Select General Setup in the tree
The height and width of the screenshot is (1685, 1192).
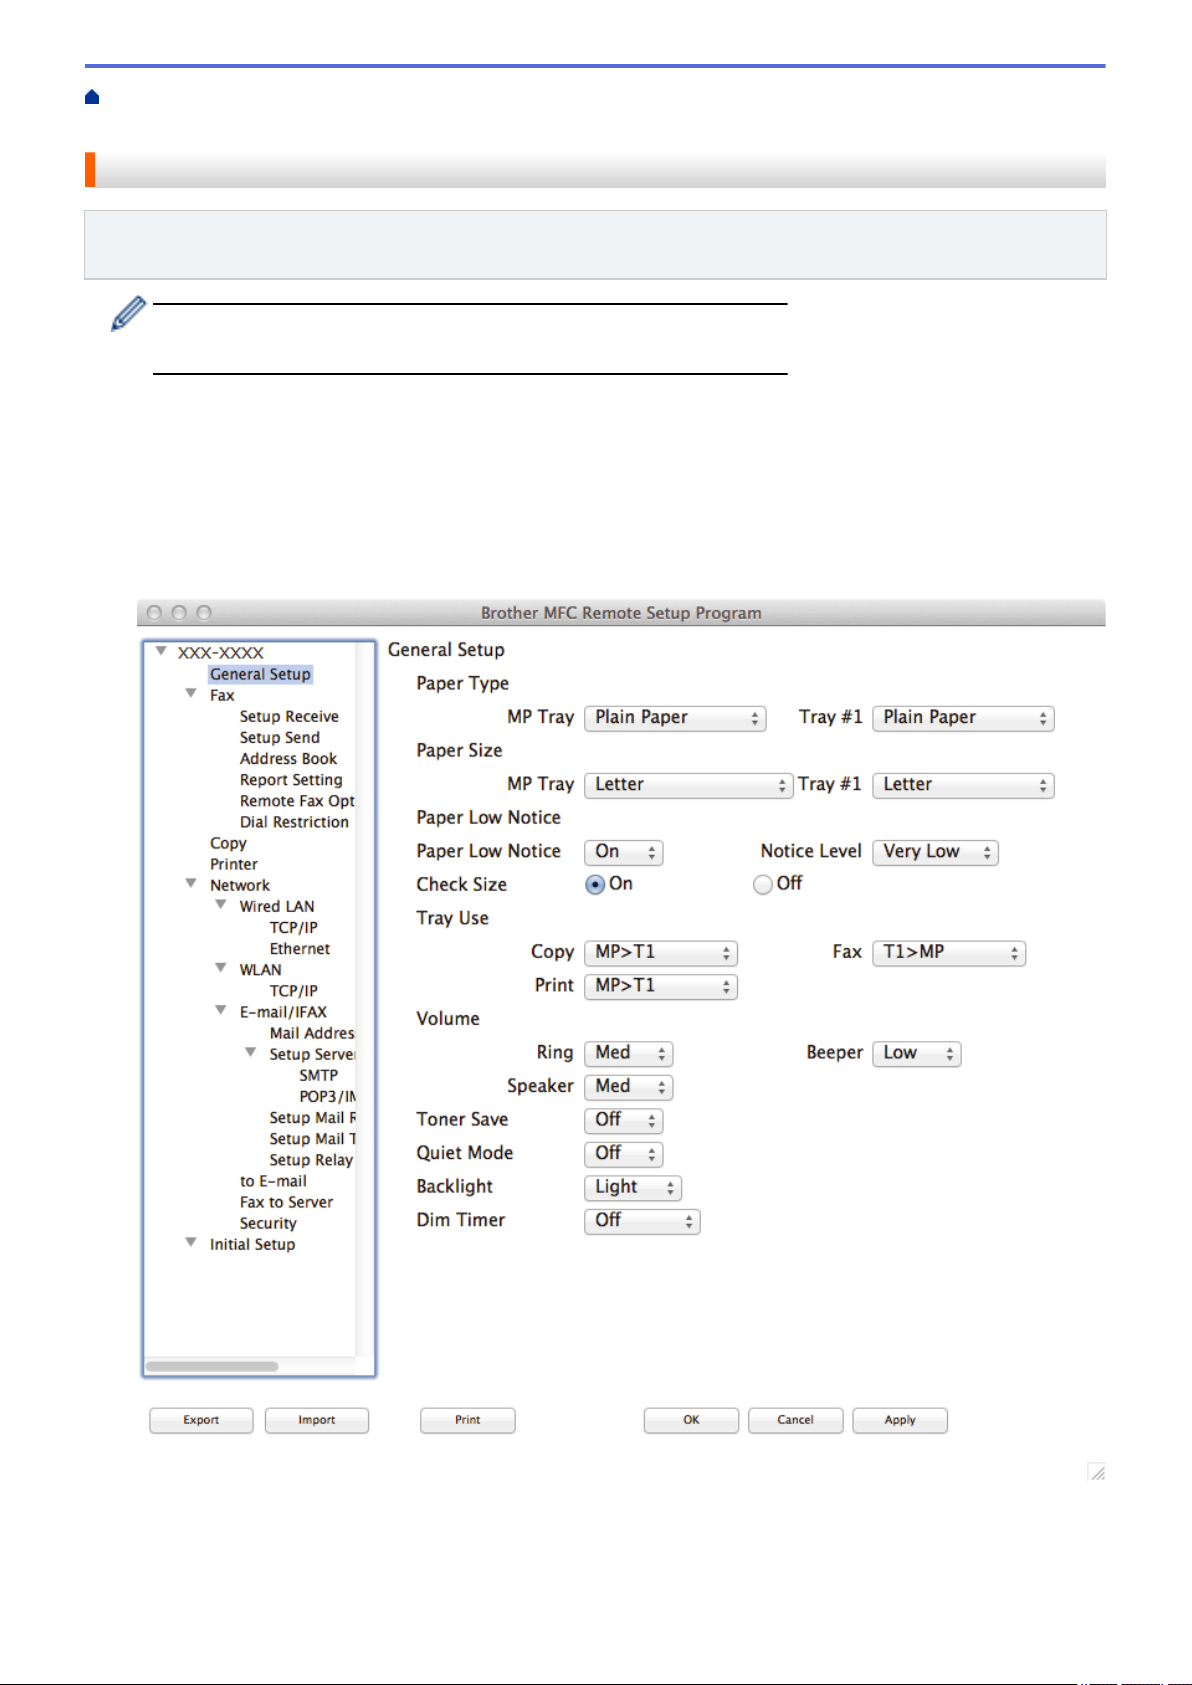pos(260,674)
